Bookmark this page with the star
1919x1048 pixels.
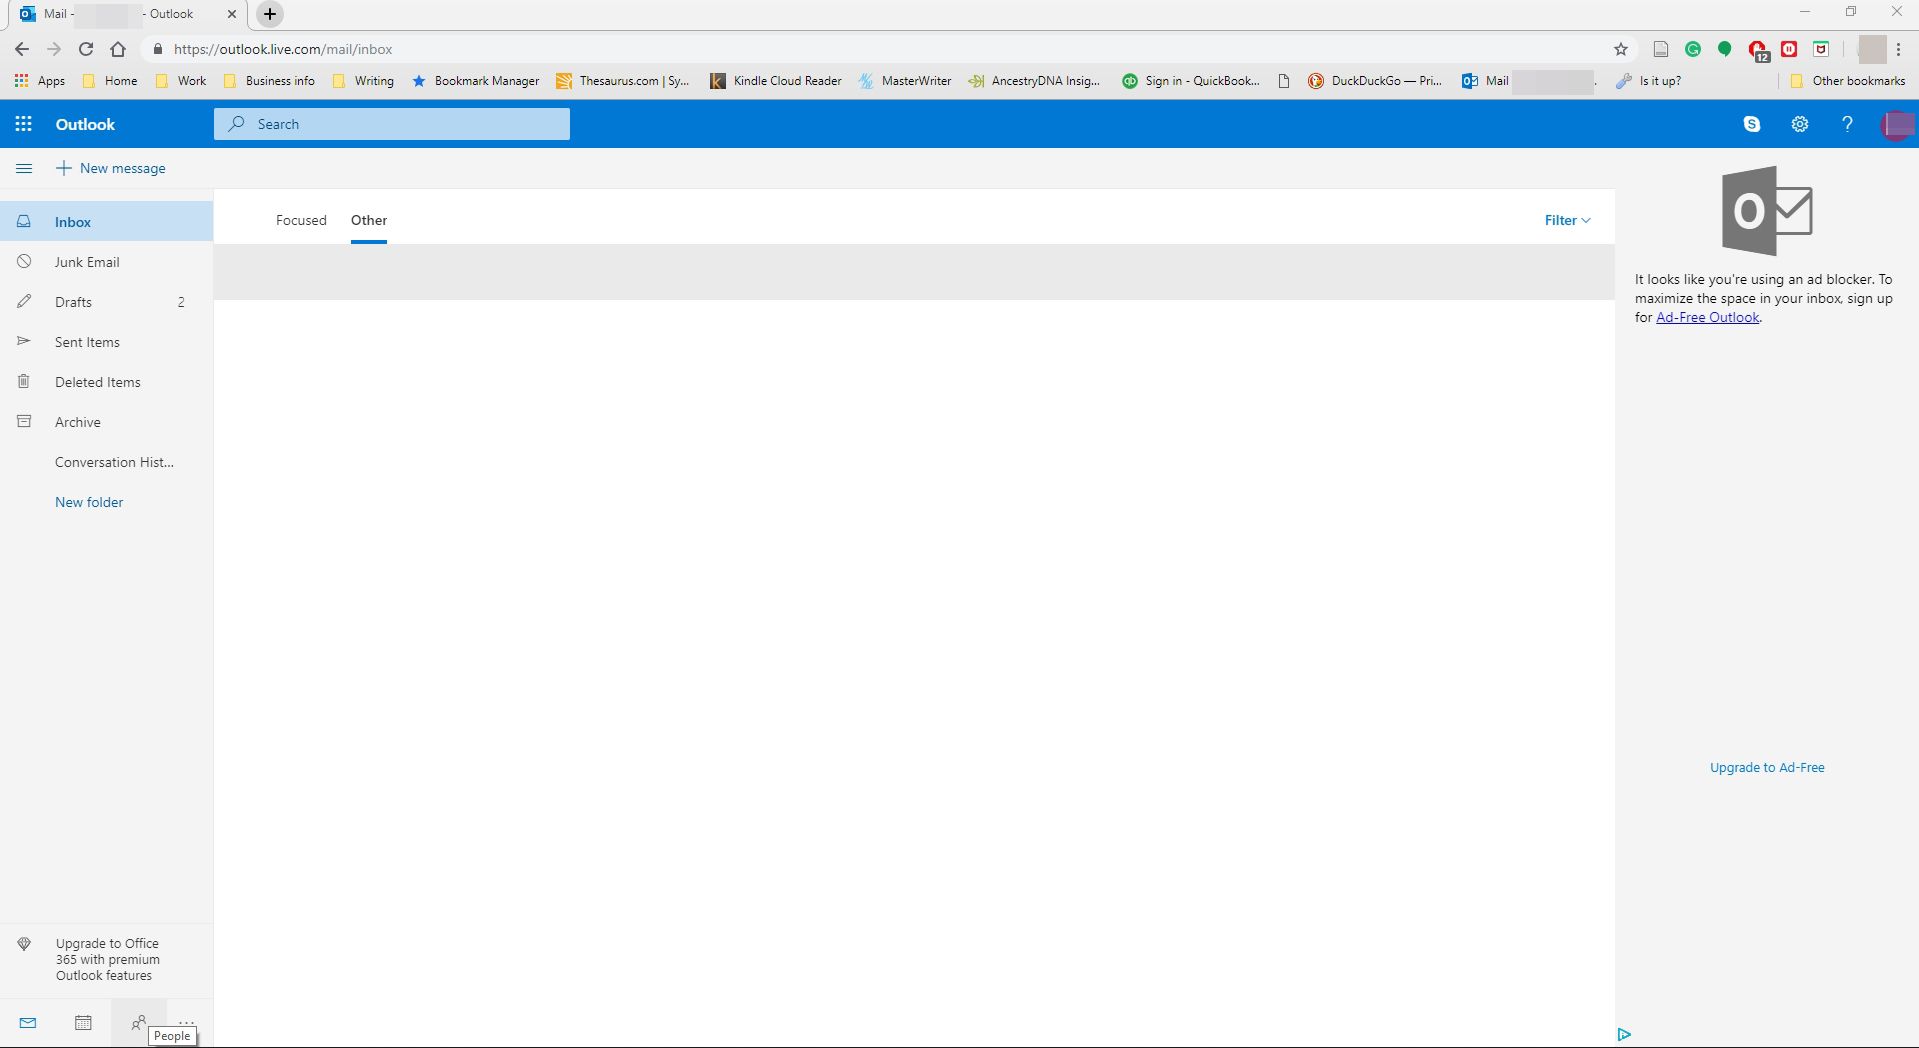click(x=1621, y=49)
